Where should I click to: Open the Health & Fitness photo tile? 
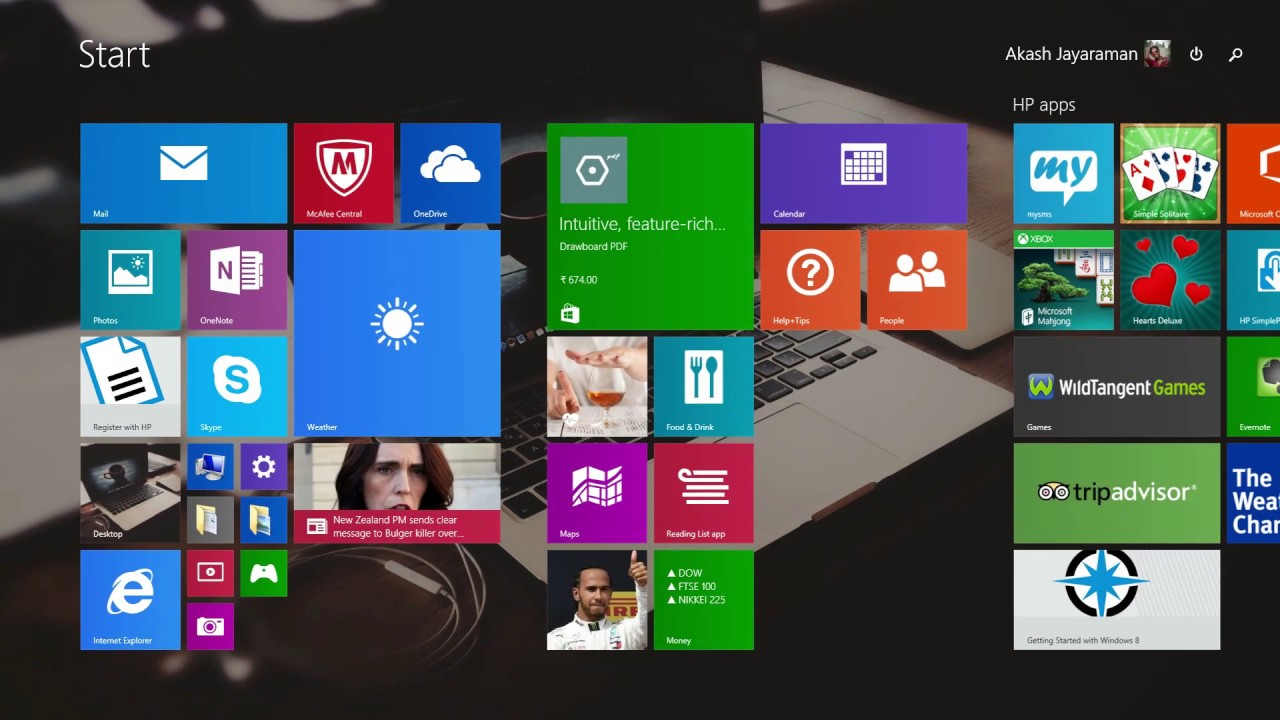point(597,386)
